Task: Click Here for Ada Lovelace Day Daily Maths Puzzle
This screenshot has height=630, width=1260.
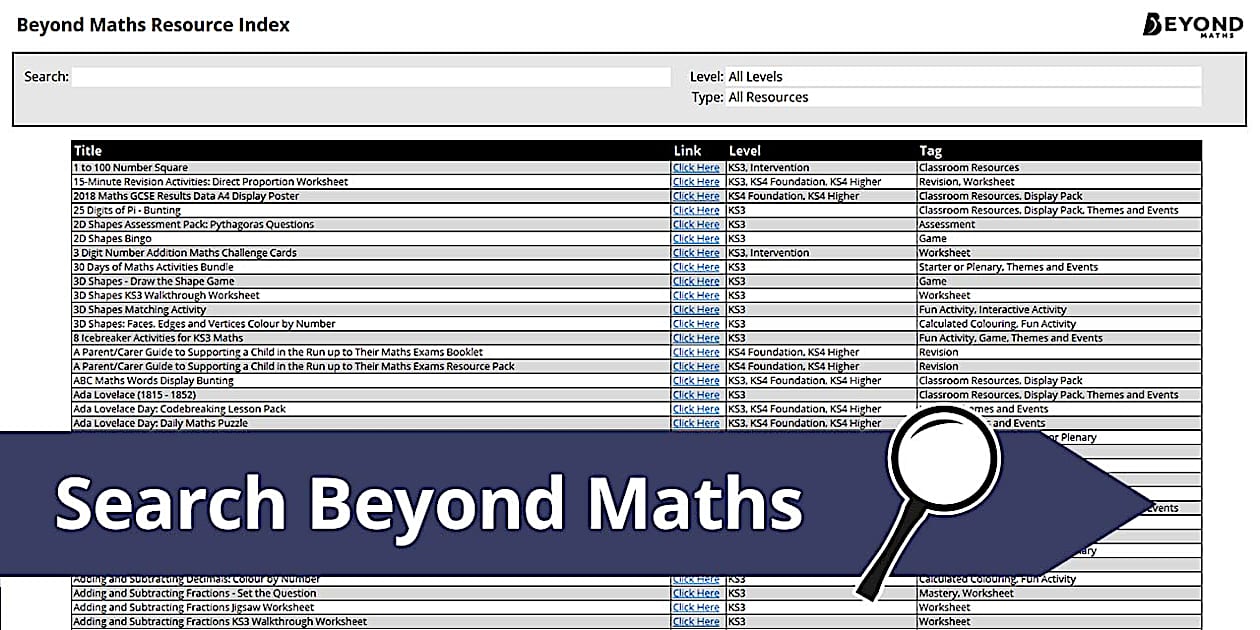Action: pos(696,423)
